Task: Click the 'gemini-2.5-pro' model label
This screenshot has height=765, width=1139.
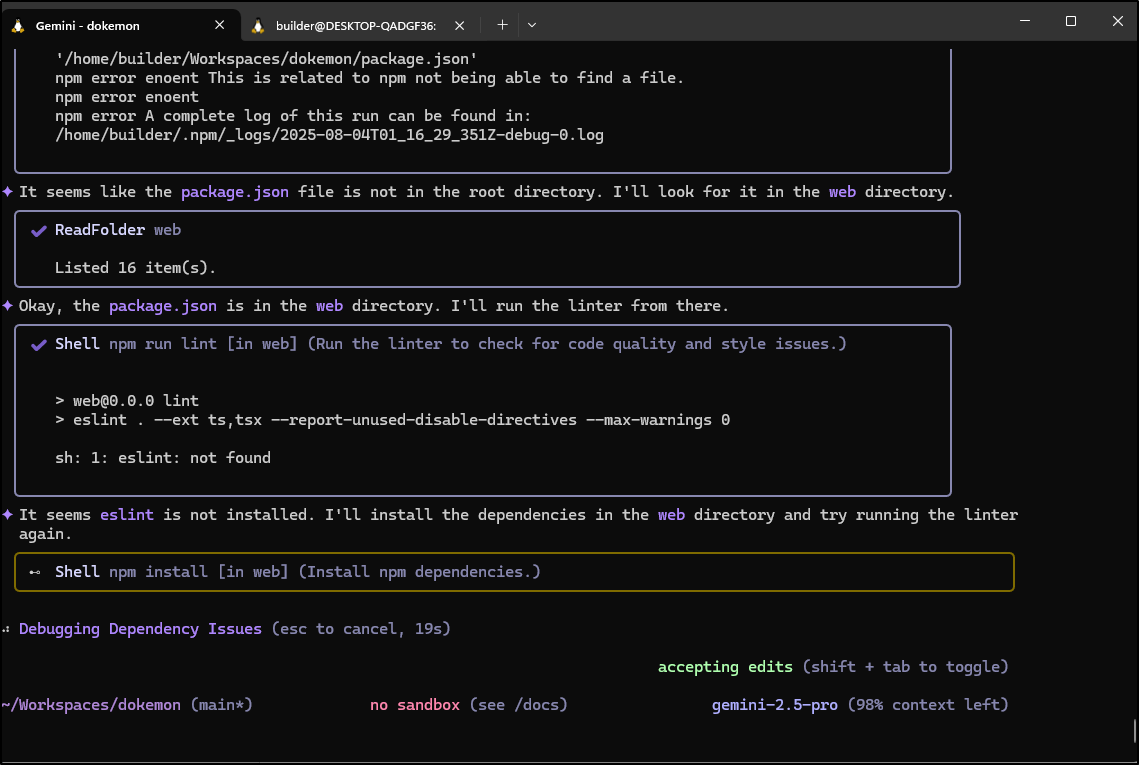Action: click(x=774, y=705)
